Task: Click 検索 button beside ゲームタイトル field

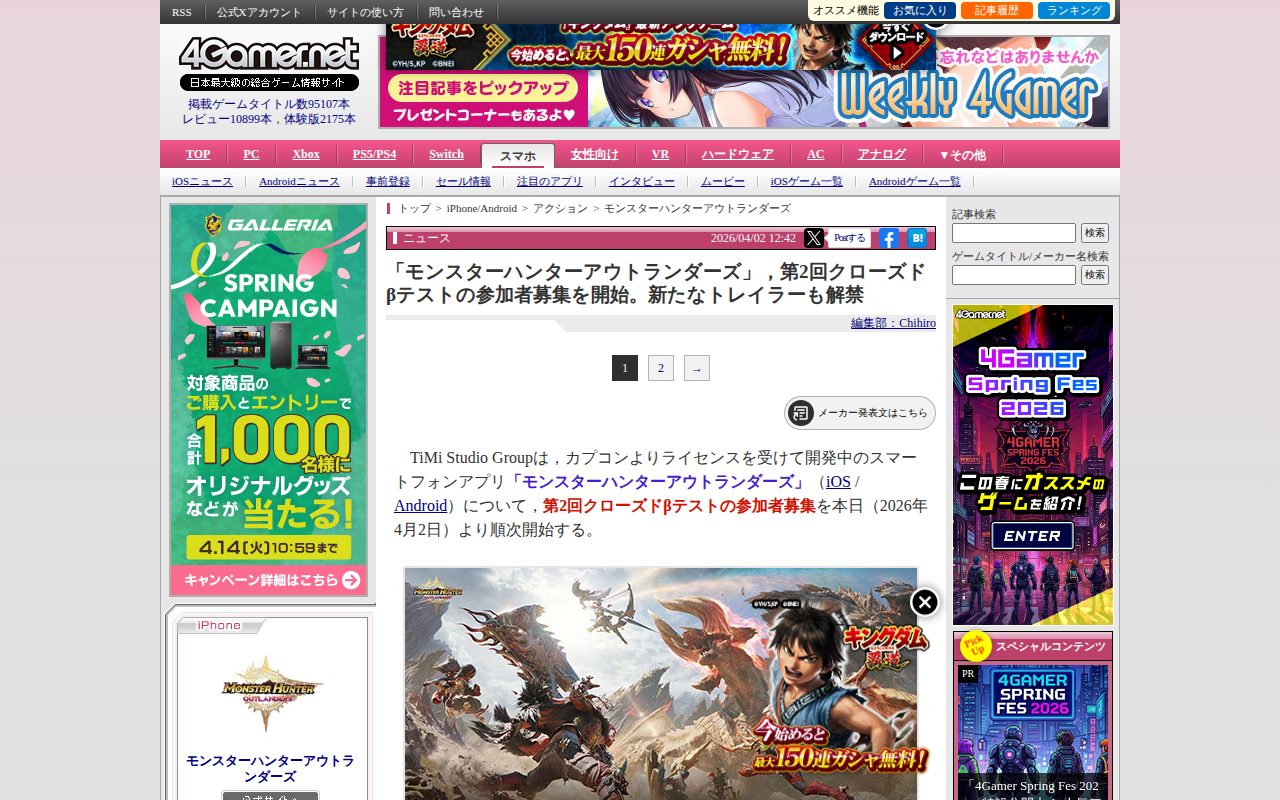Action: (x=1095, y=275)
